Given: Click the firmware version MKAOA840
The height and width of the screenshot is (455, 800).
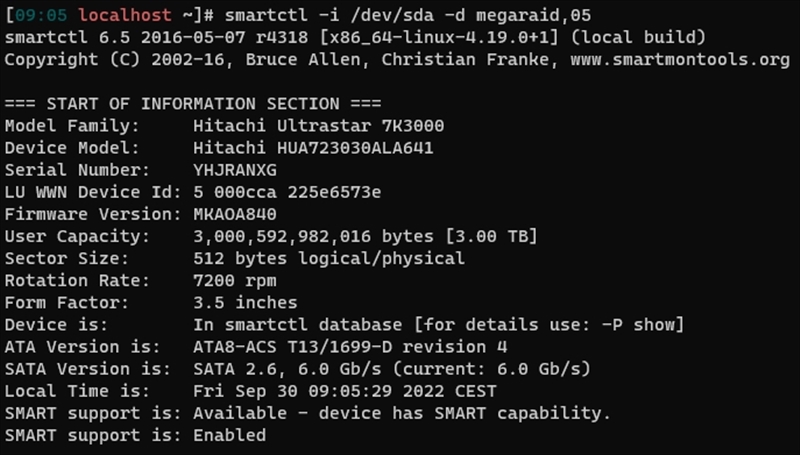Looking at the screenshot, I should click(235, 214).
